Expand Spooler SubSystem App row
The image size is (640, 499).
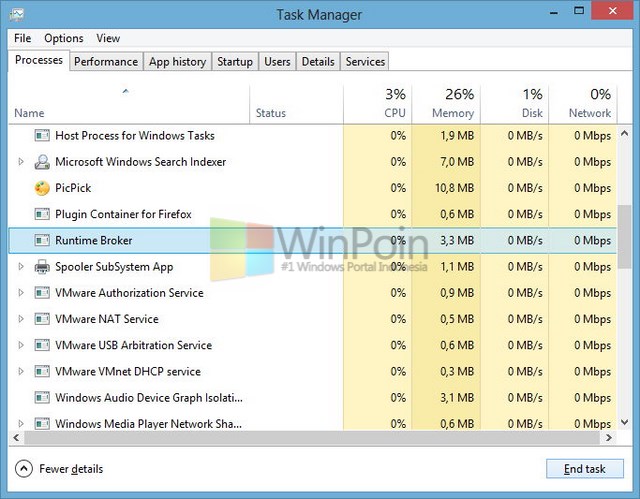[21, 266]
